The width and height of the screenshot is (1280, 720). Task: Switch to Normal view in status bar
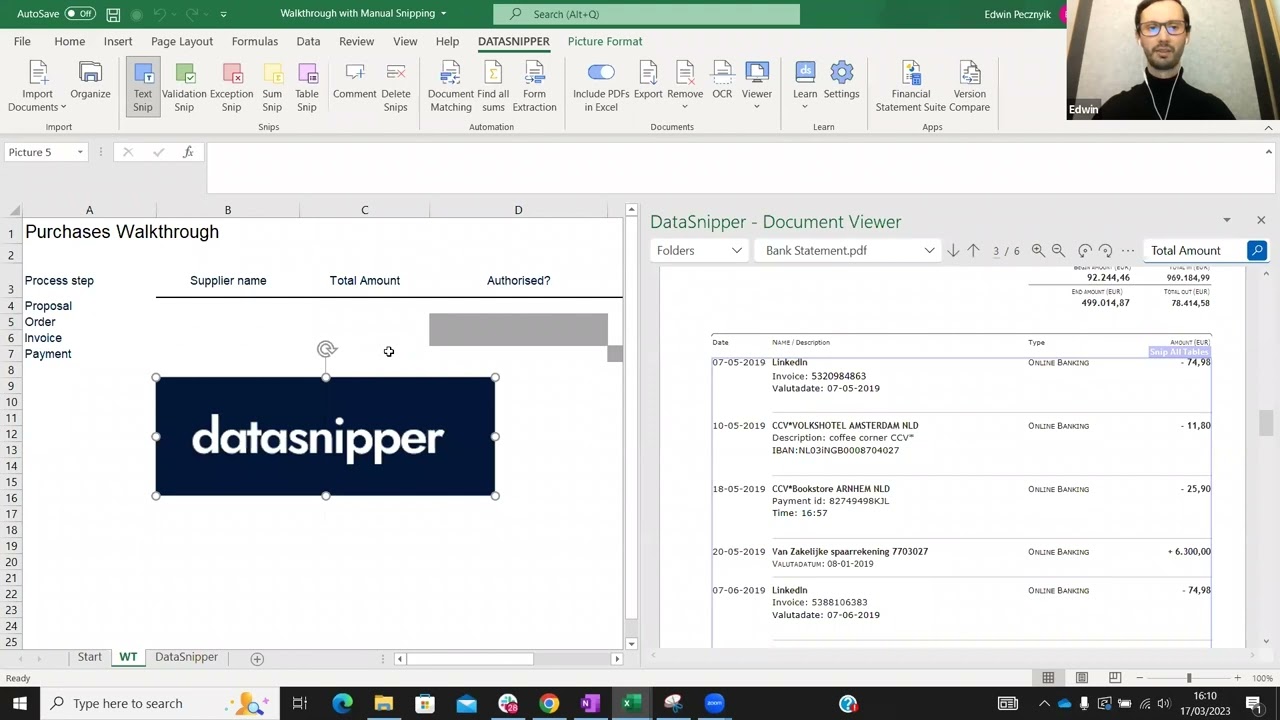click(x=1048, y=678)
